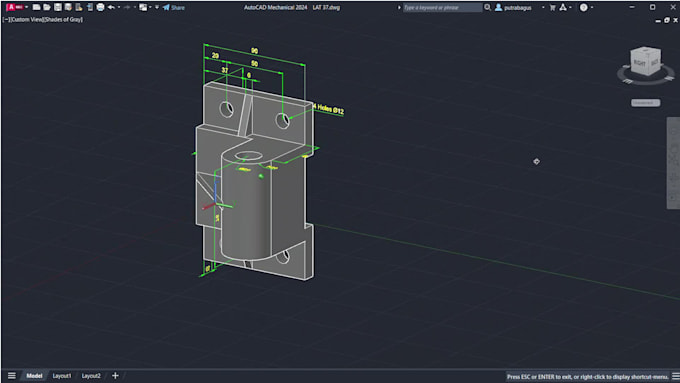Expand the search box arrow
The width and height of the screenshot is (680, 383).
tap(399, 7)
